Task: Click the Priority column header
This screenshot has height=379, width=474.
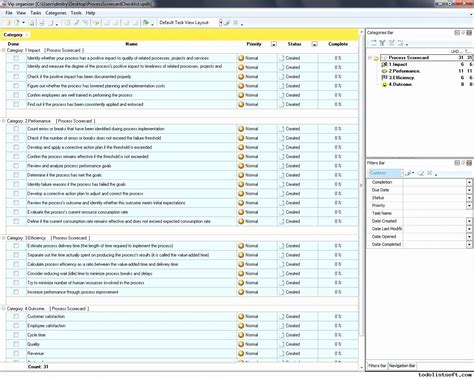Action: point(254,44)
